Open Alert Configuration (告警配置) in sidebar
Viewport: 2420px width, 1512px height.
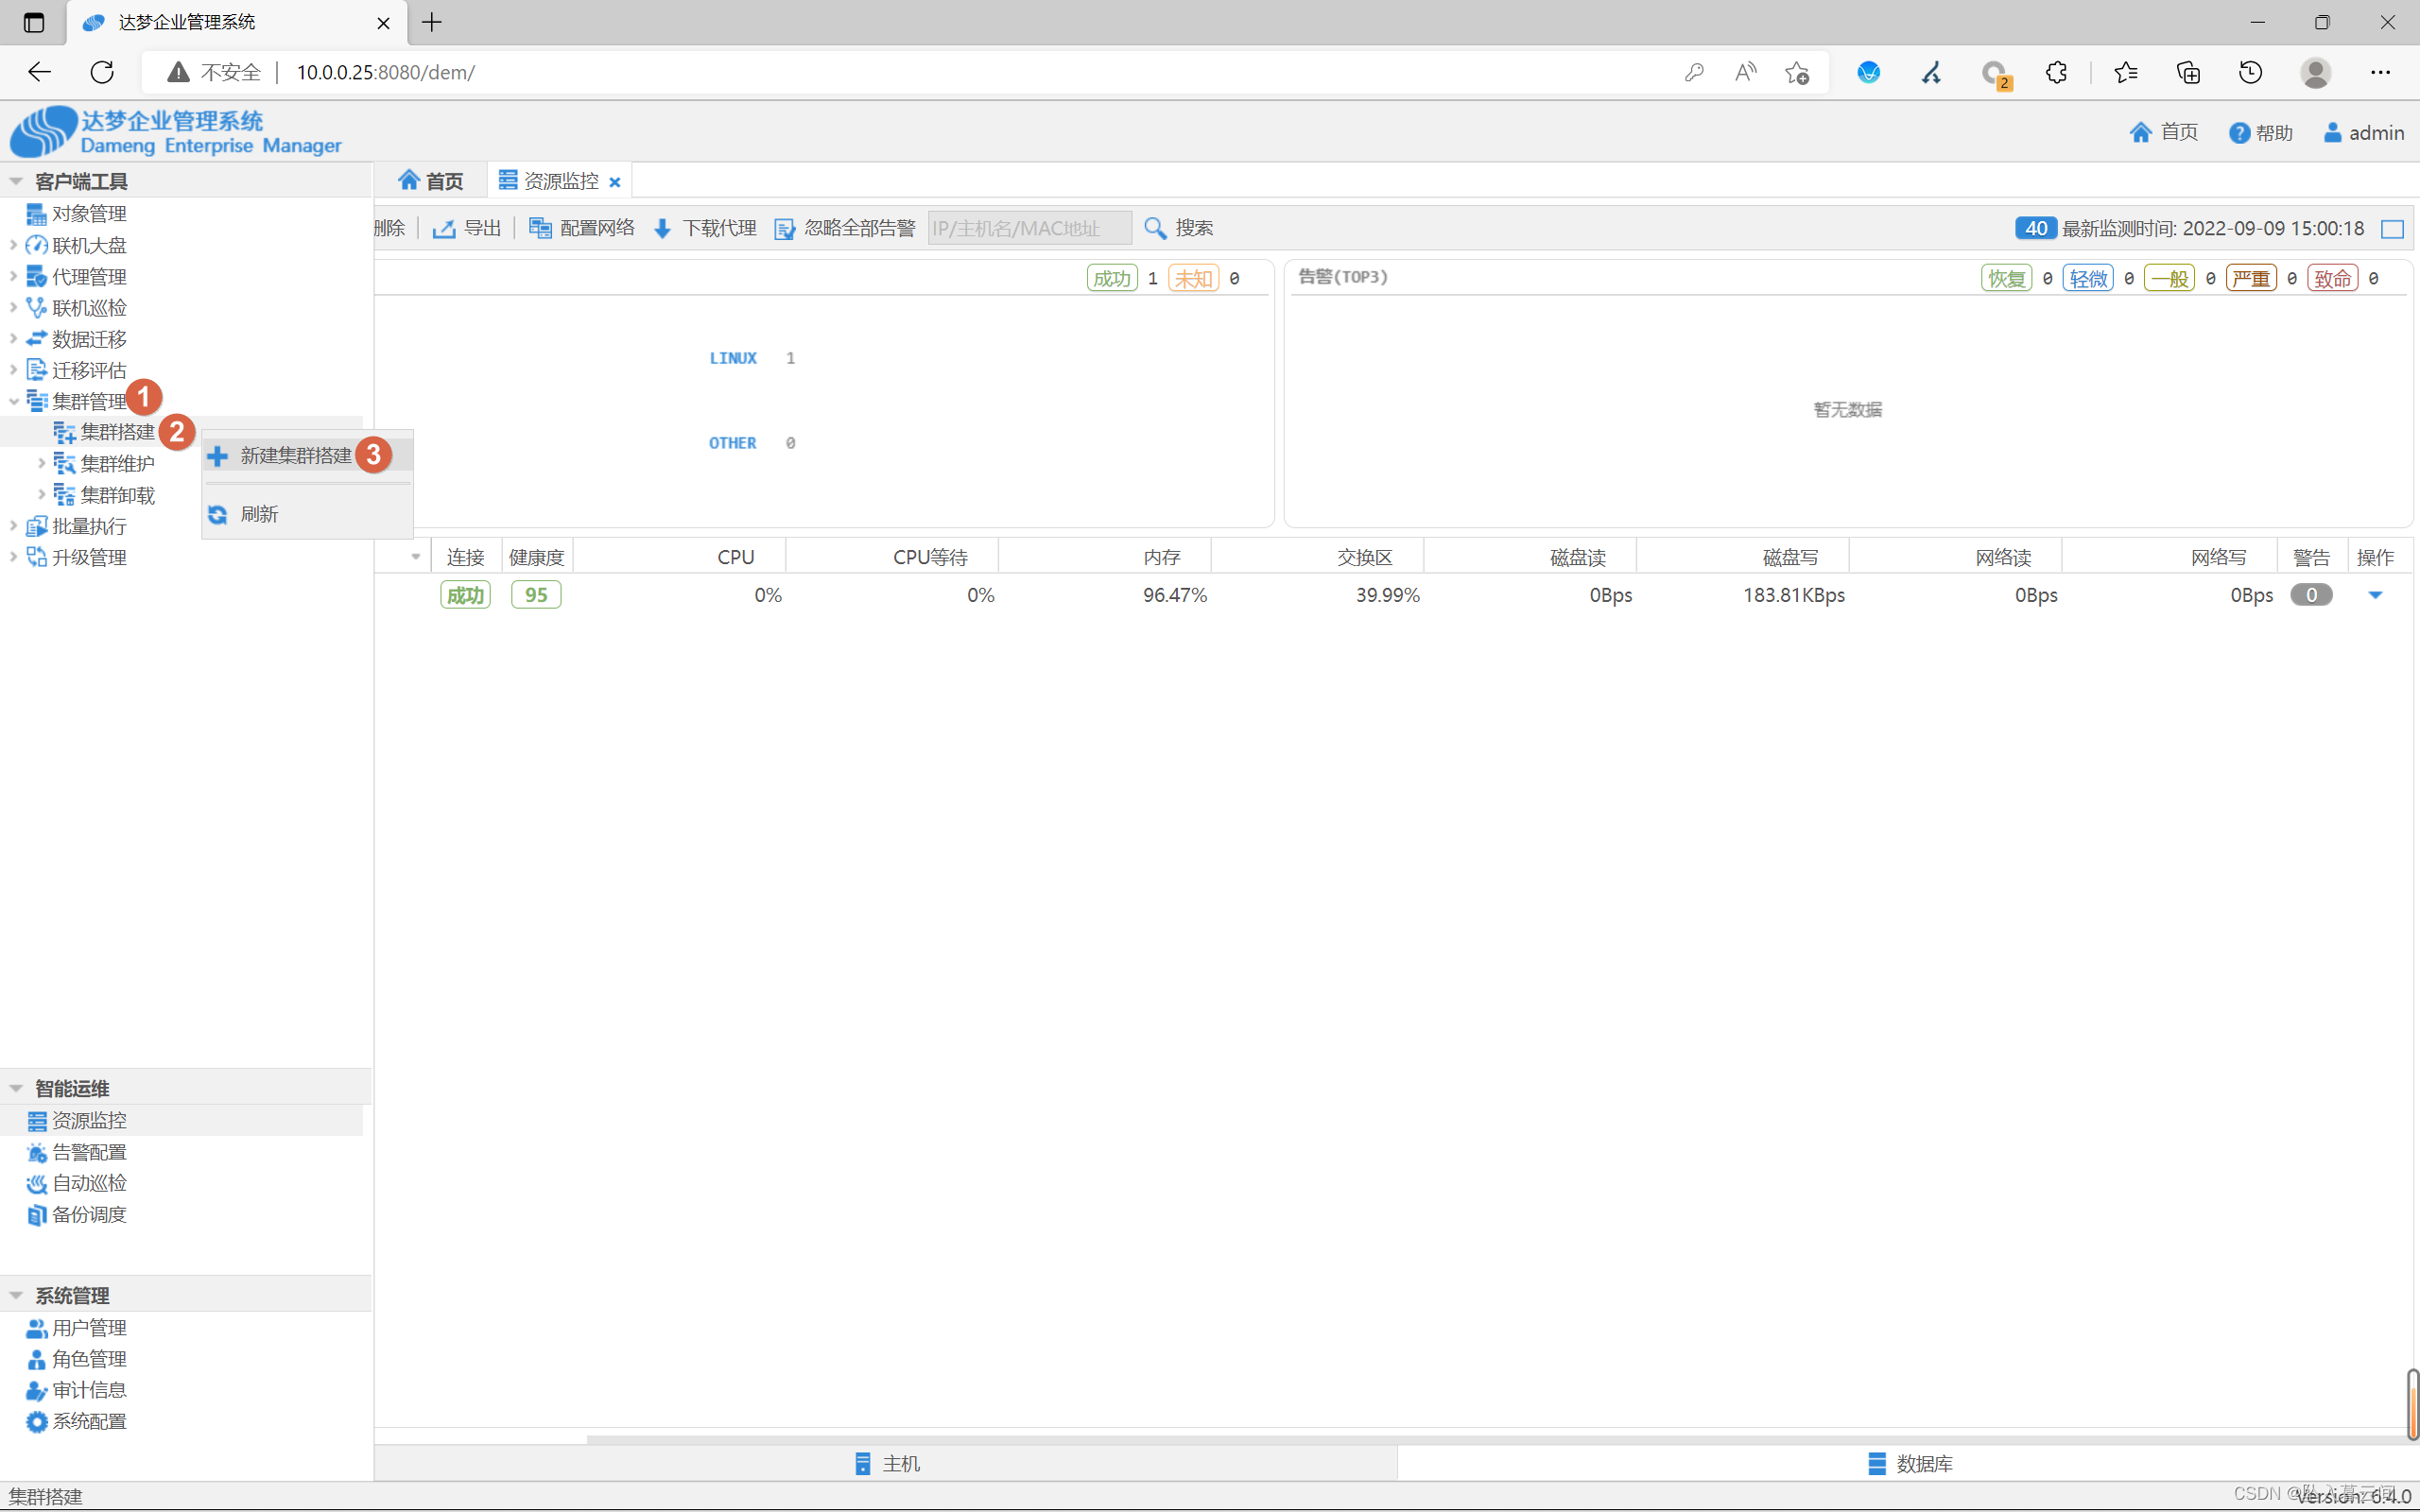coord(88,1152)
